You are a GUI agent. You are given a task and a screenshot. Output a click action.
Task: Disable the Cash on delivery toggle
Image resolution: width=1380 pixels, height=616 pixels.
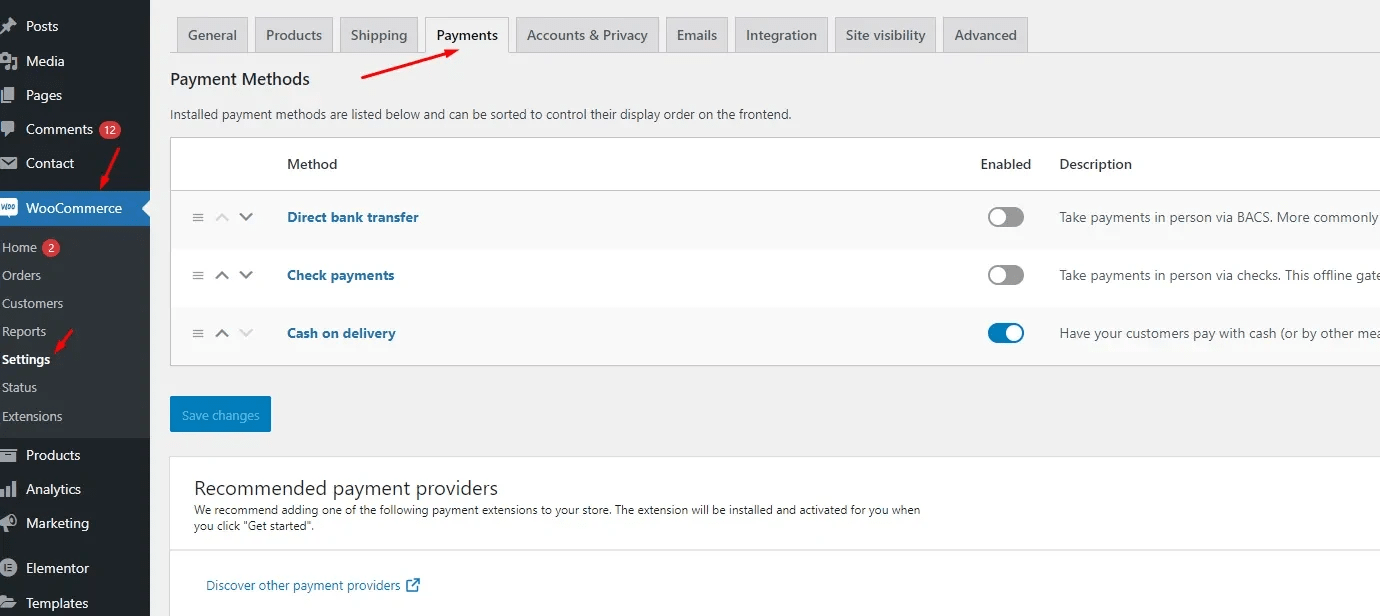coord(1005,333)
